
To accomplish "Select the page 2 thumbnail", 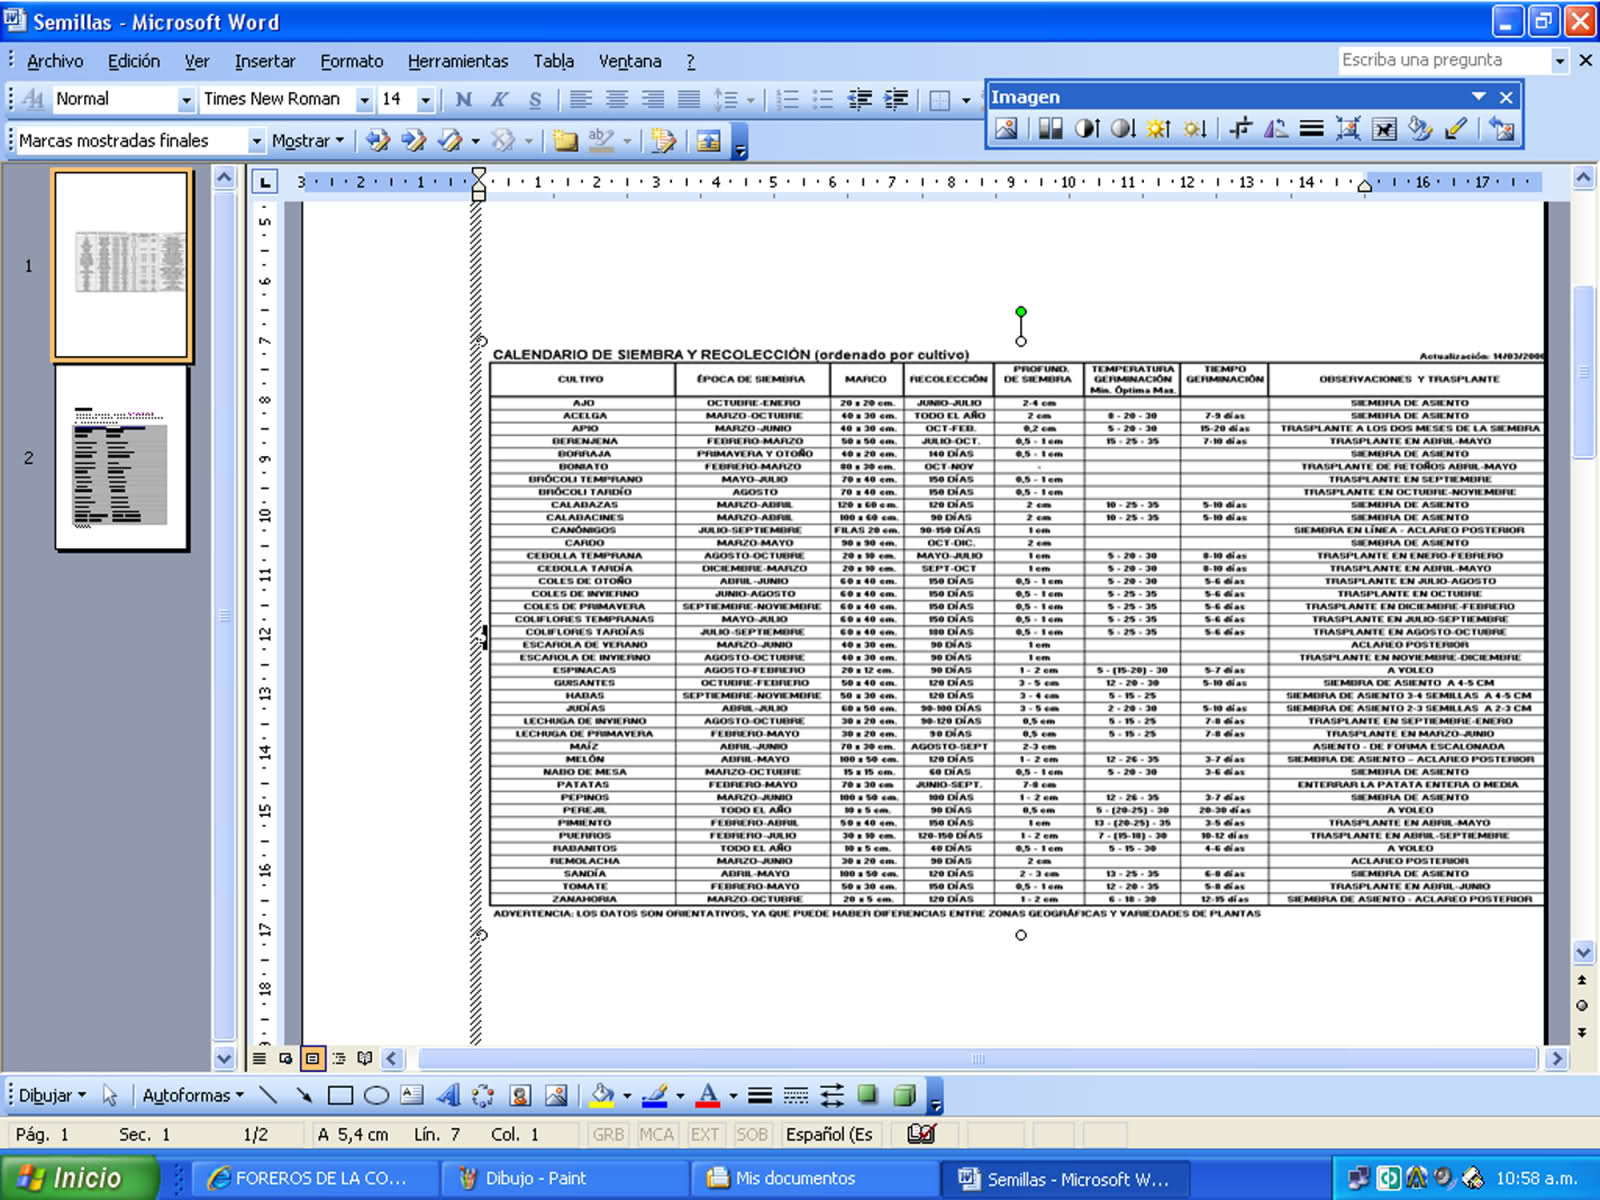I will pos(121,458).
